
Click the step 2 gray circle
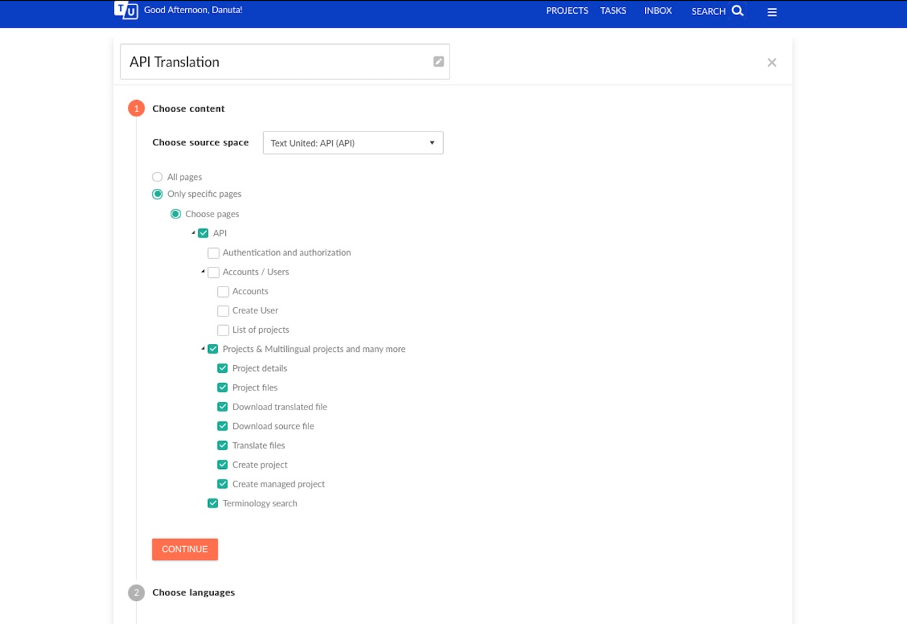coord(136,593)
